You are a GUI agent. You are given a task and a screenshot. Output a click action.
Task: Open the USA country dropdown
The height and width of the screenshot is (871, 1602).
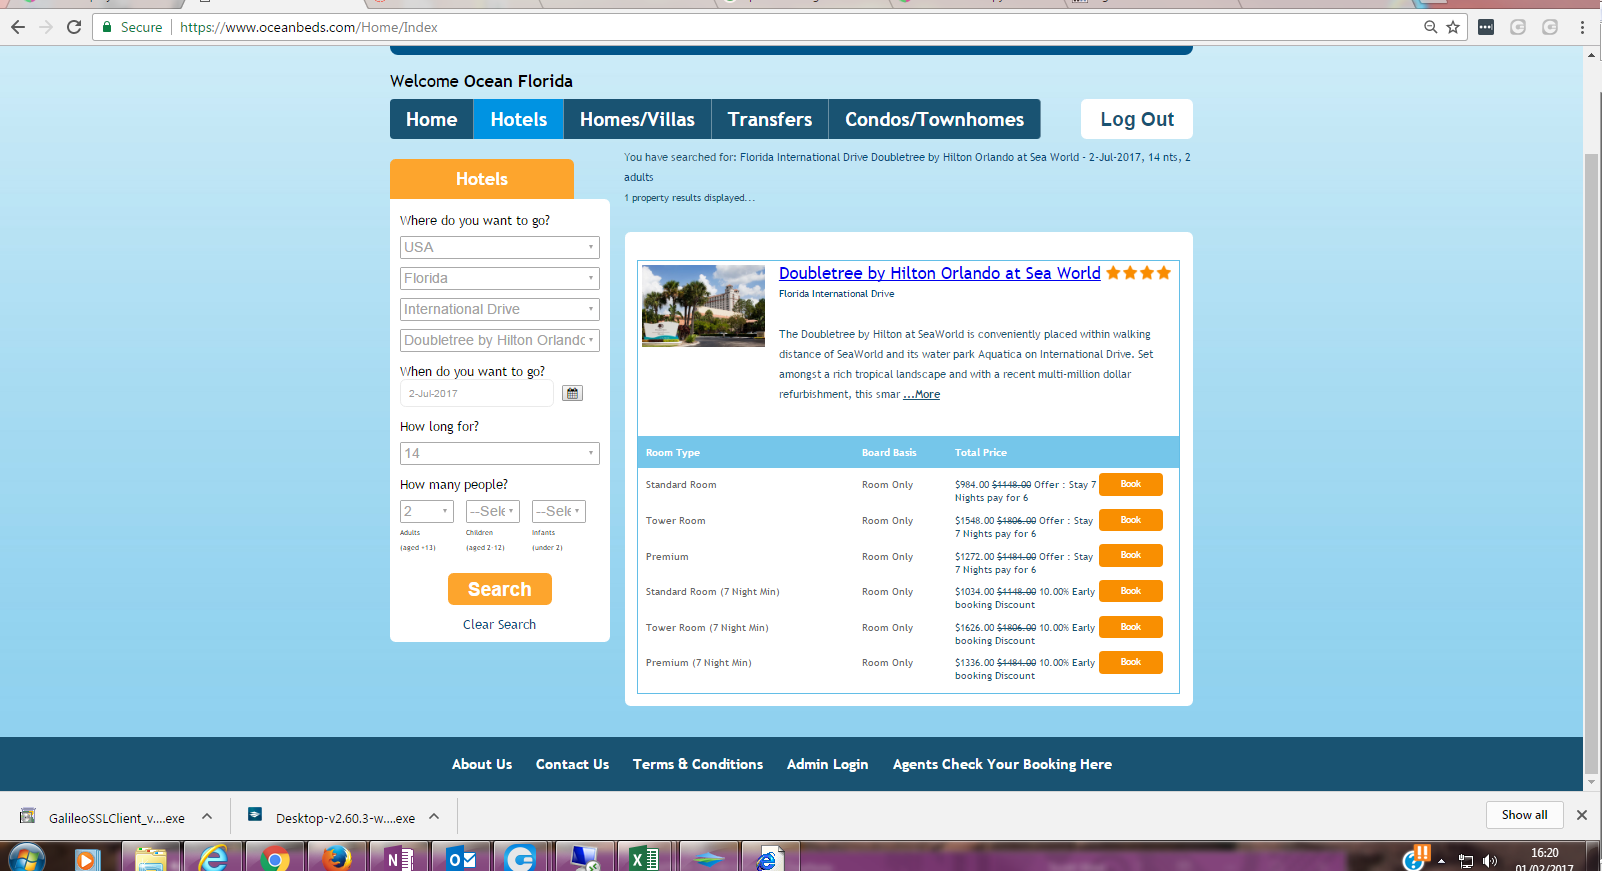500,247
